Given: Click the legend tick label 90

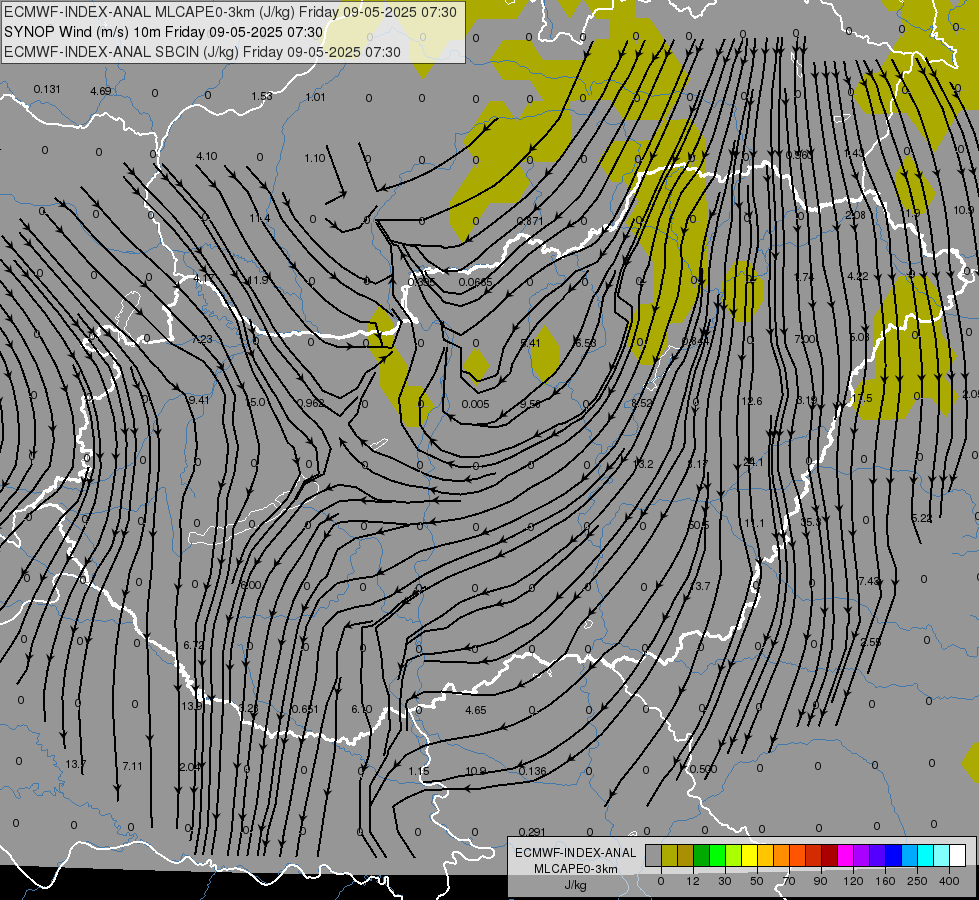Looking at the screenshot, I should pyautogui.click(x=820, y=881).
